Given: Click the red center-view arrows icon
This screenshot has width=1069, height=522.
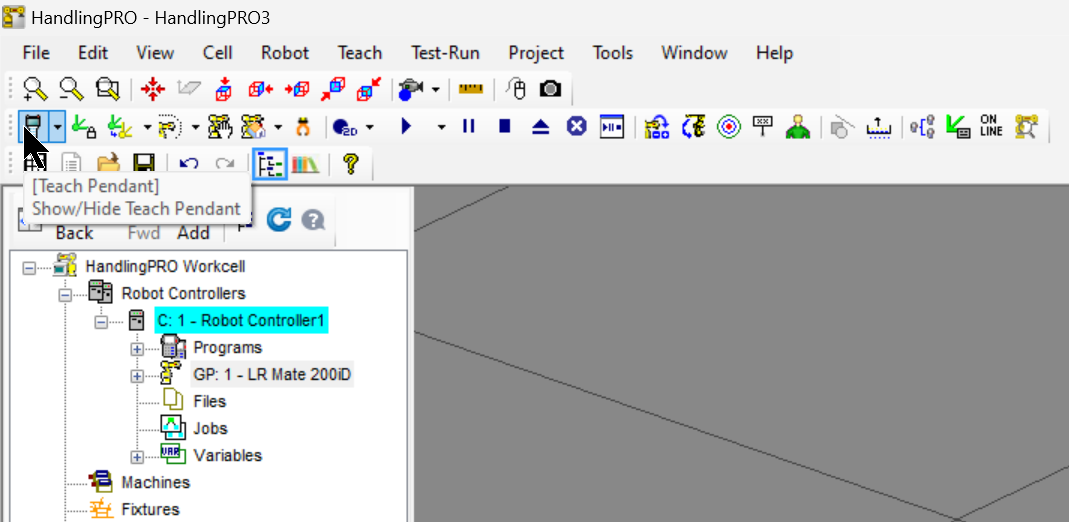Looking at the screenshot, I should tap(153, 89).
